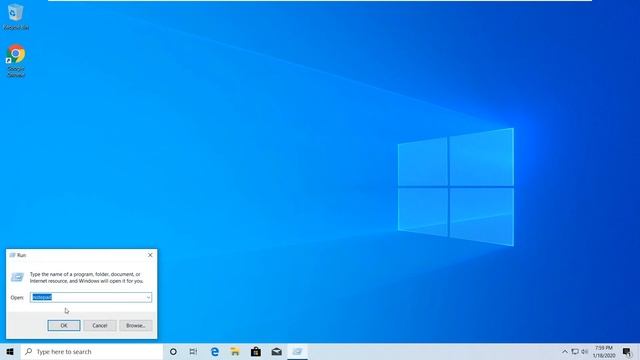Click the Run title bar icon
Viewport: 640px width, 360px height.
12,255
